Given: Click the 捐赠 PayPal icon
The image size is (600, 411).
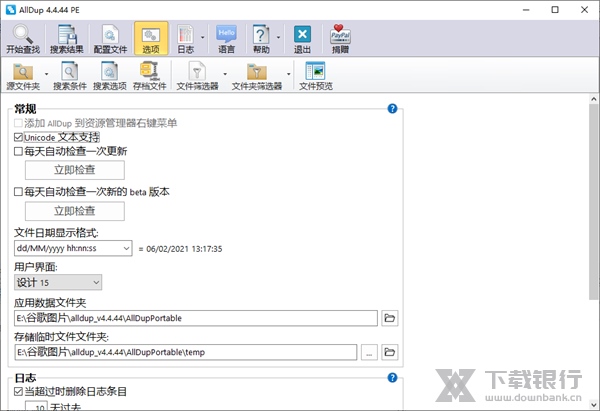Looking at the screenshot, I should 340,39.
